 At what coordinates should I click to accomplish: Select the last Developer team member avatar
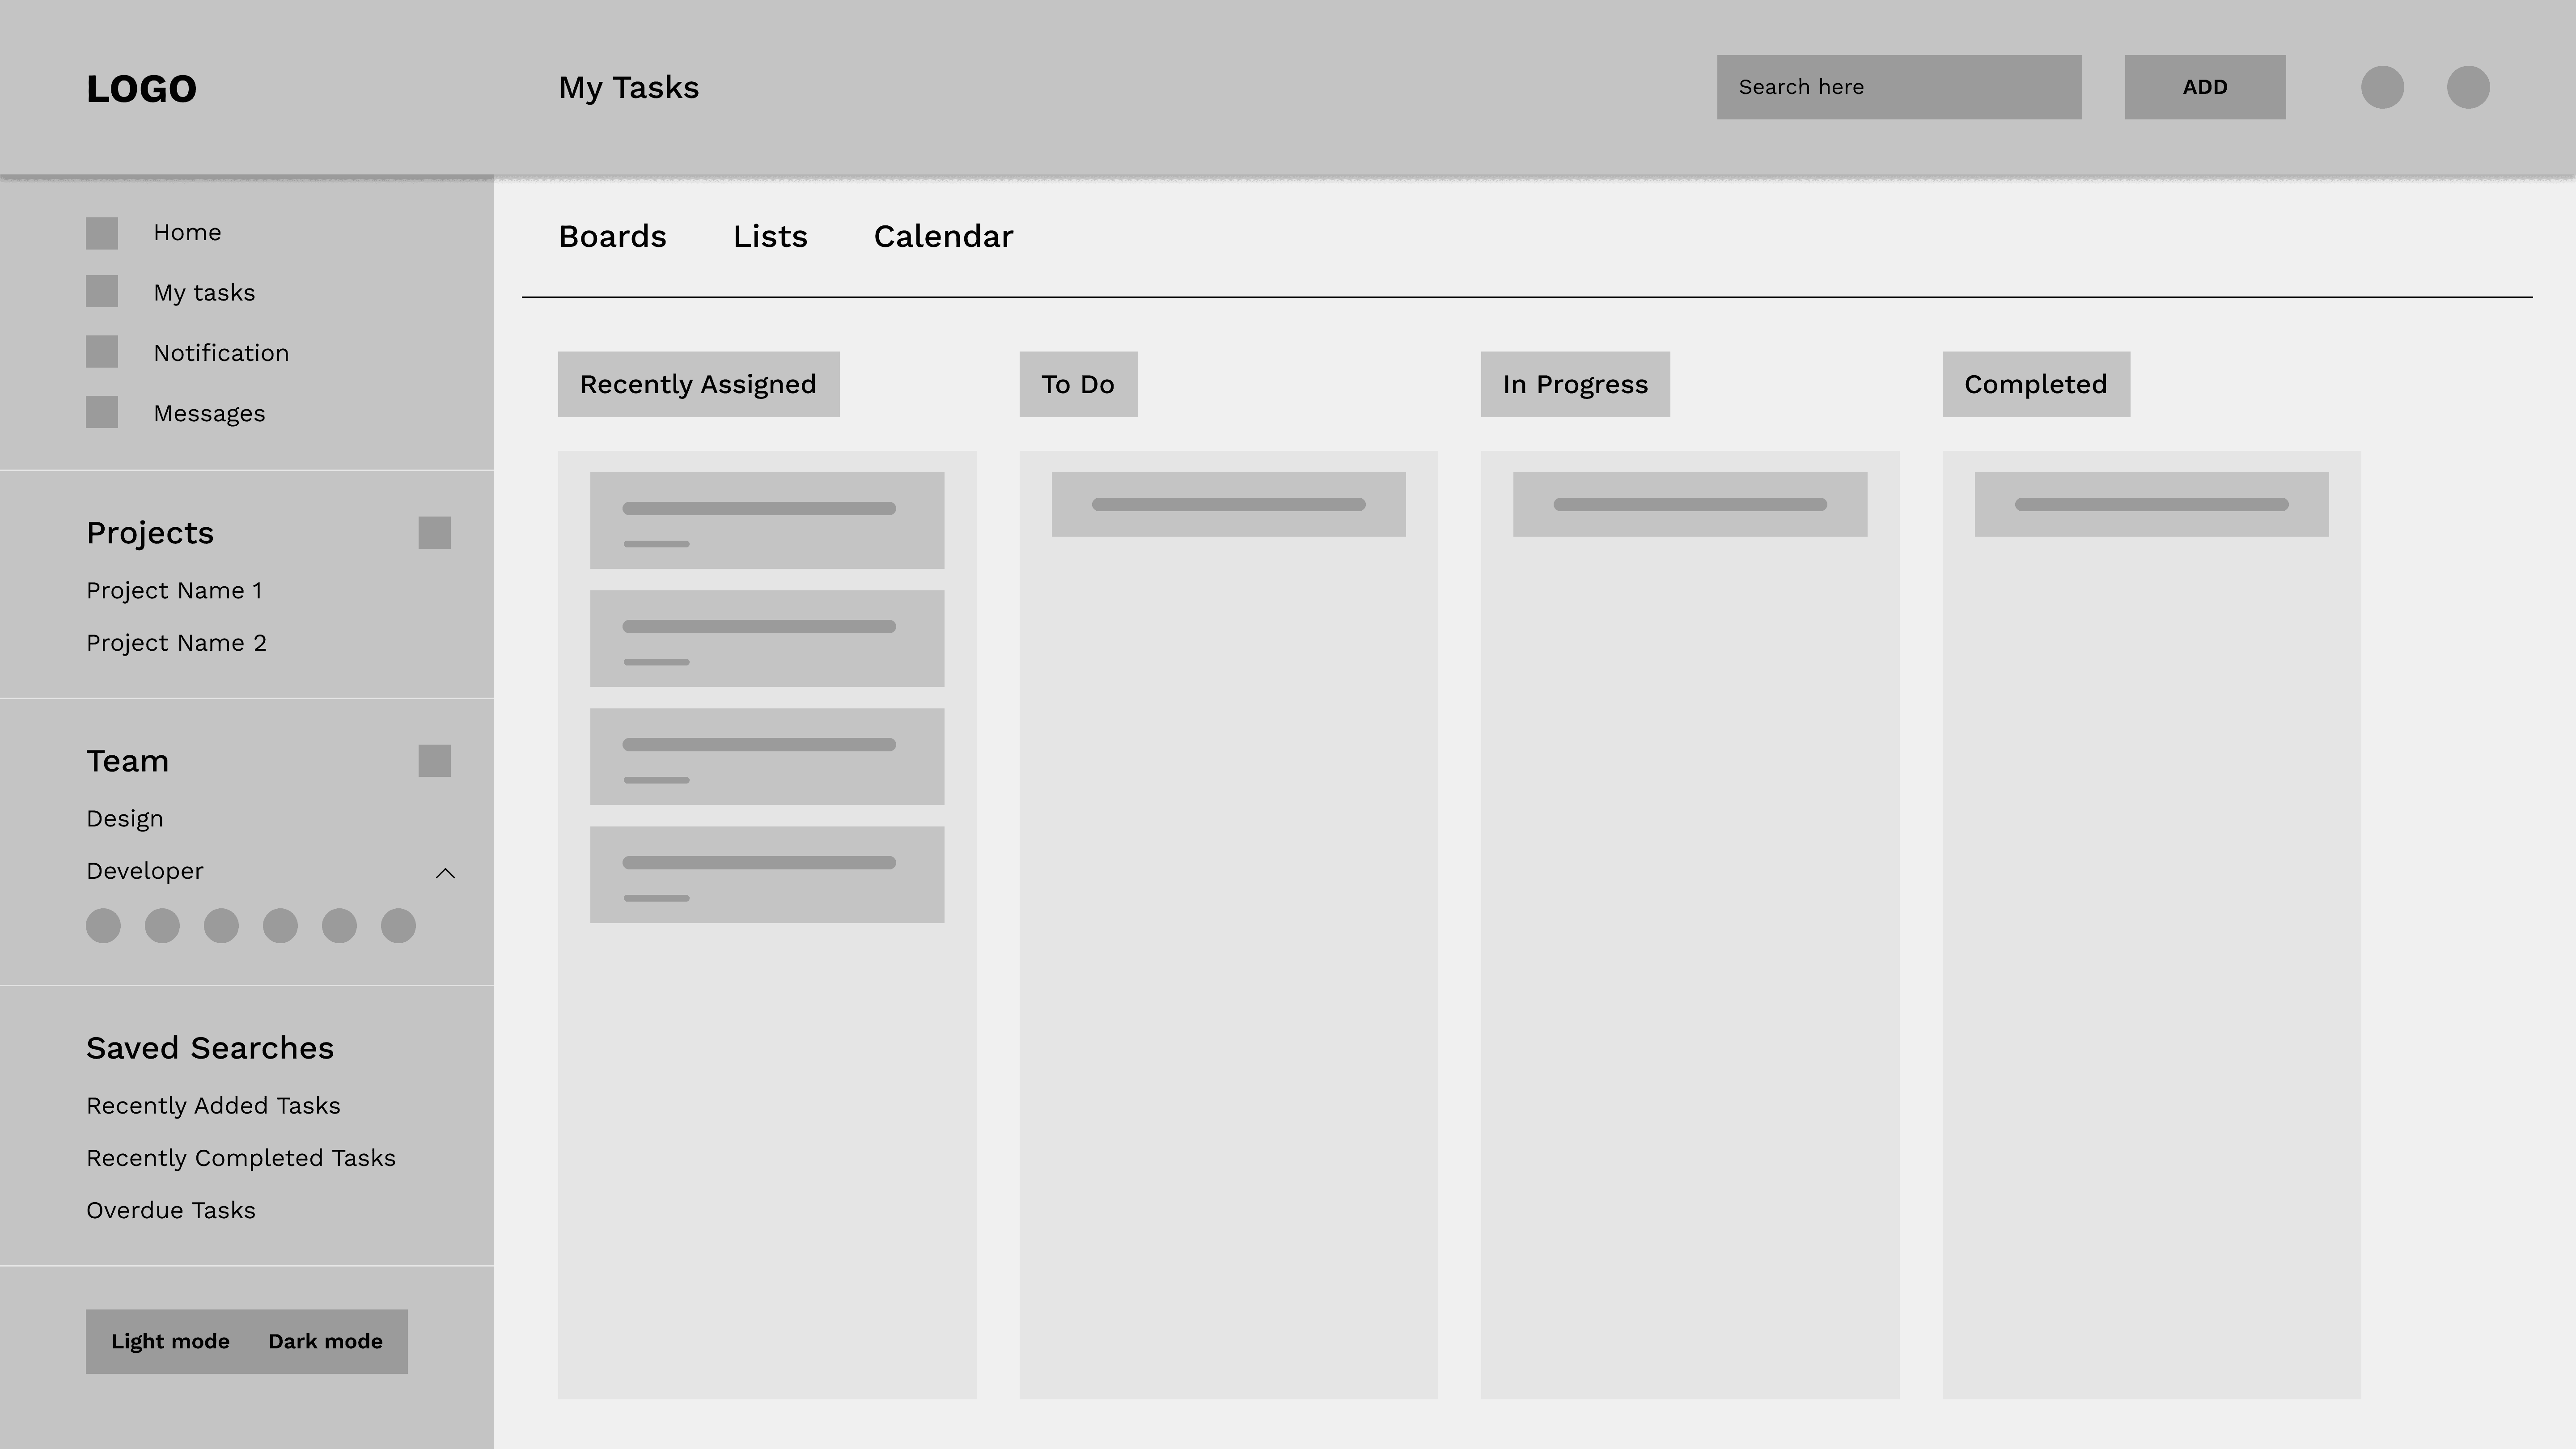click(x=398, y=926)
